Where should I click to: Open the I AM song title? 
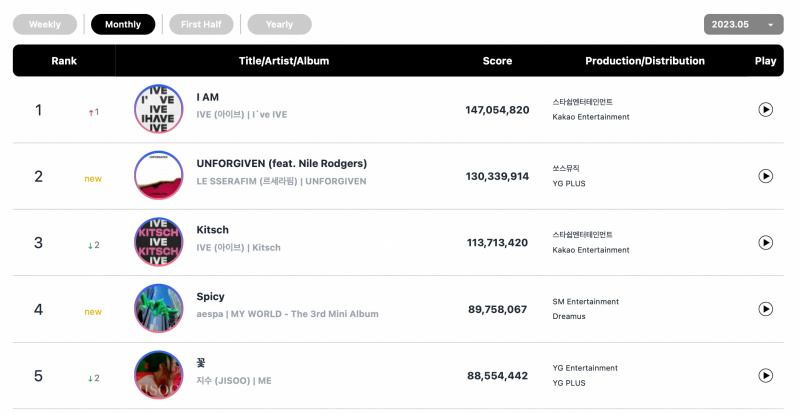(208, 97)
